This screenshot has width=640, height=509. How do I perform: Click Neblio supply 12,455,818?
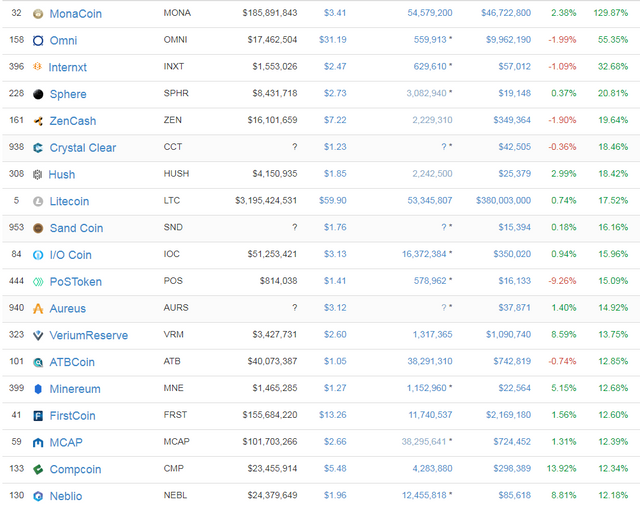click(x=424, y=496)
